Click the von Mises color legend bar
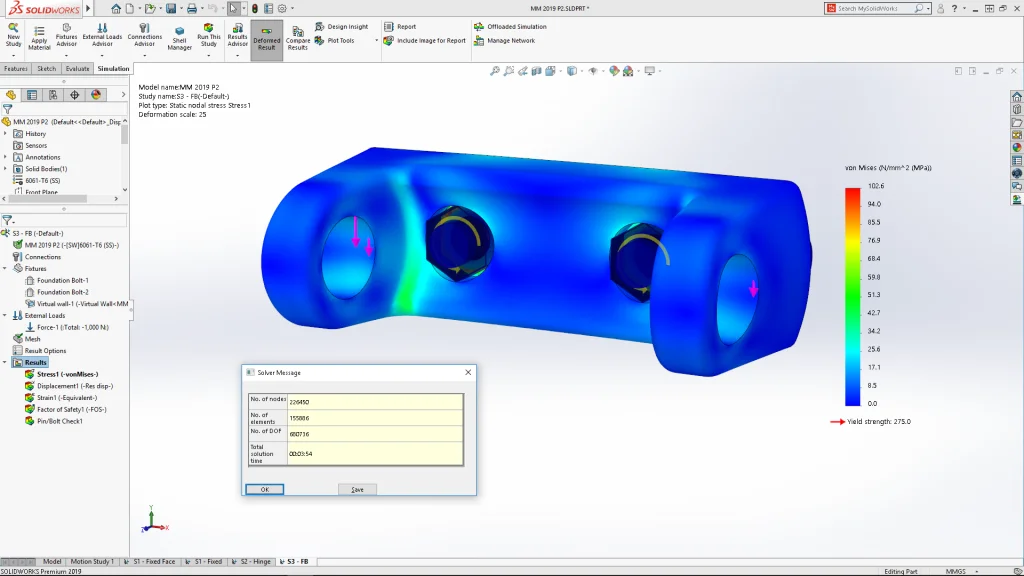 click(852, 295)
